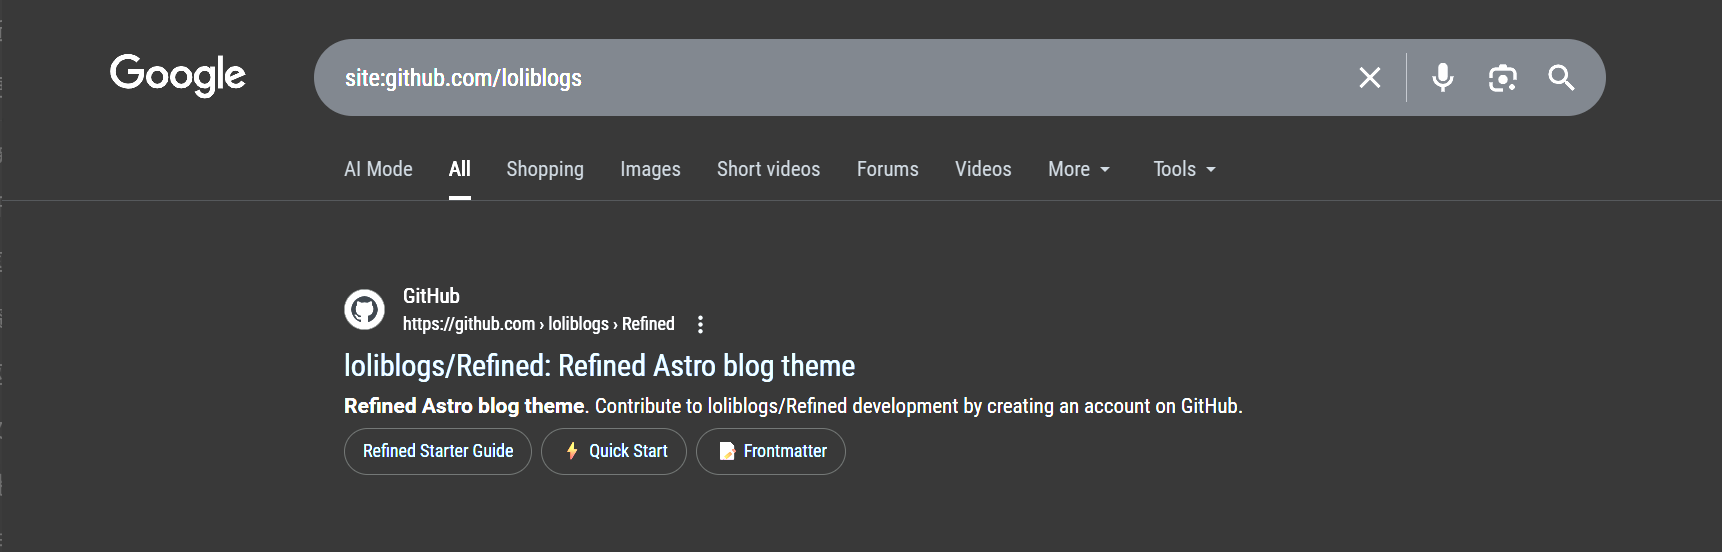
Task: Expand the Tools dropdown
Action: pos(1184,169)
